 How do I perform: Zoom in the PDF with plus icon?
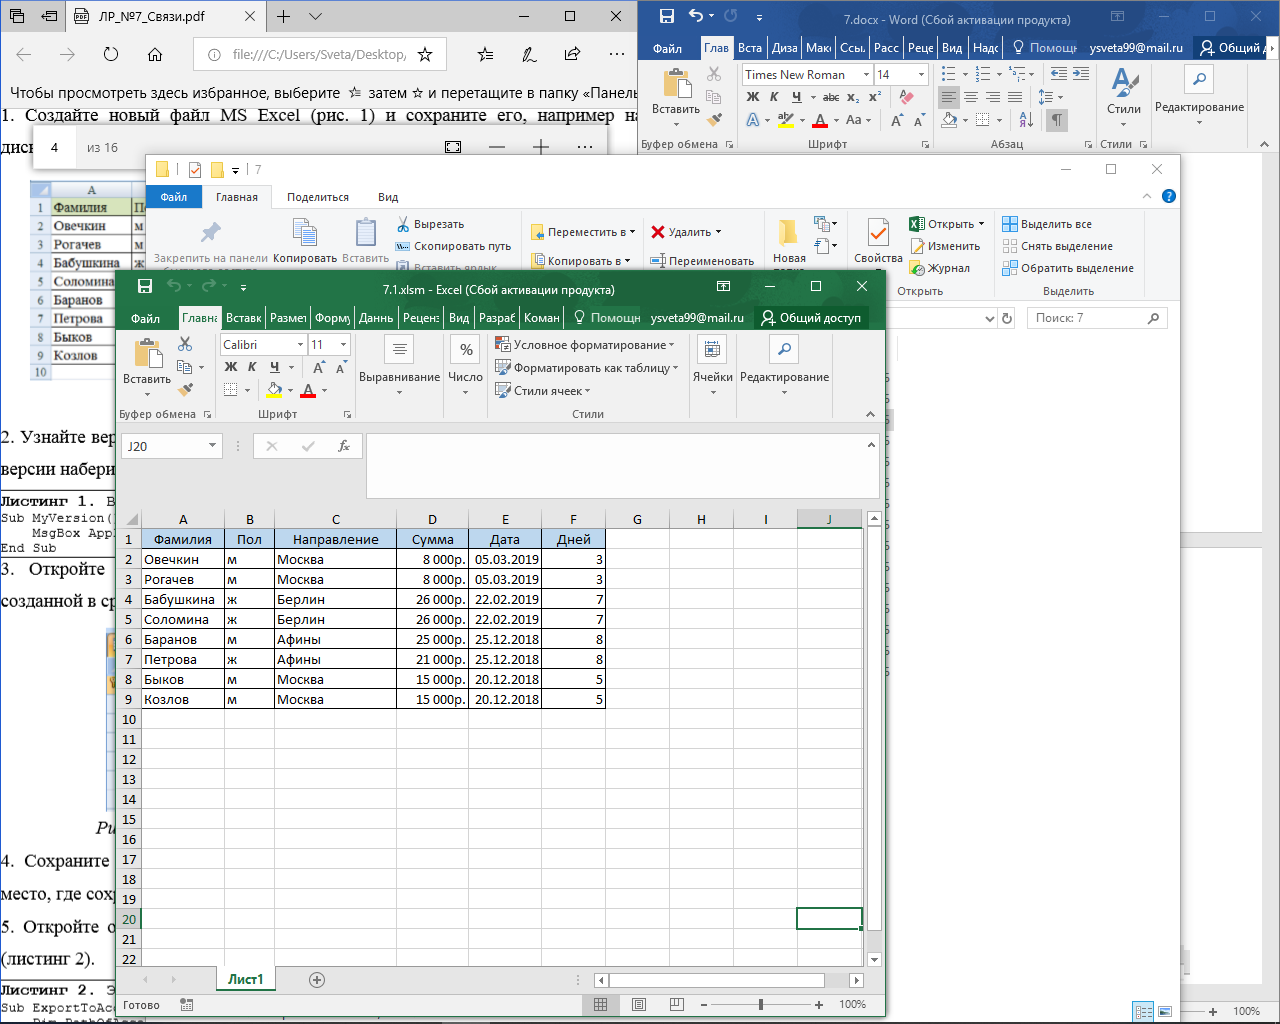(x=541, y=147)
